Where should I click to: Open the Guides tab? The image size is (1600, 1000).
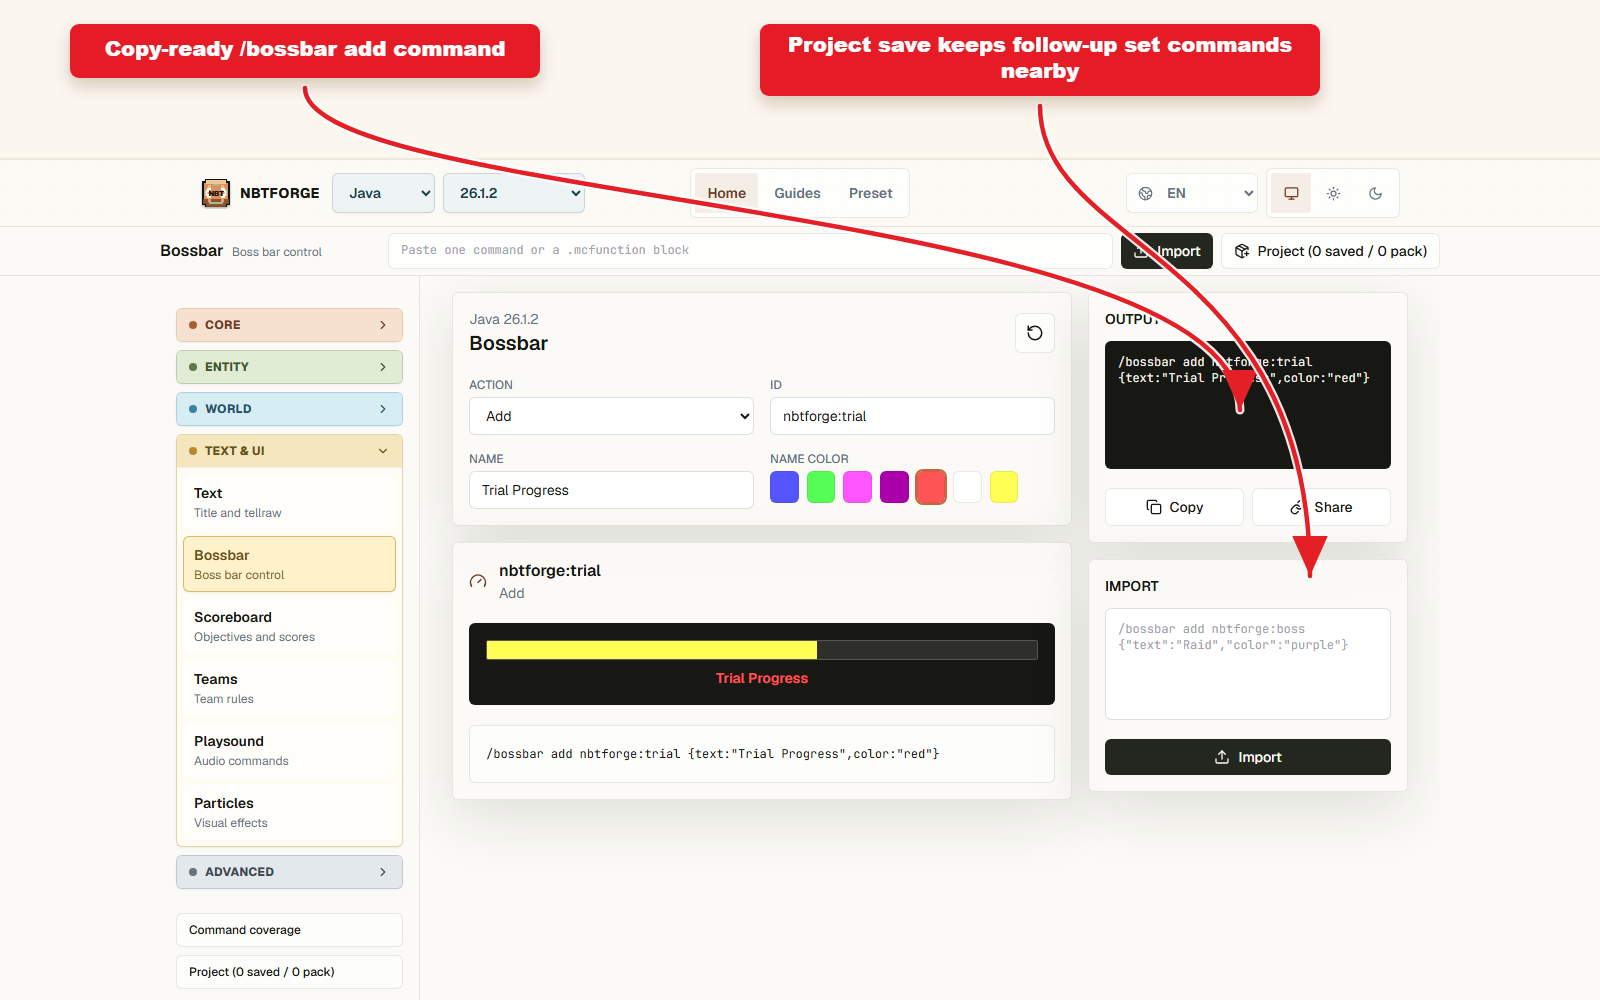coord(797,193)
